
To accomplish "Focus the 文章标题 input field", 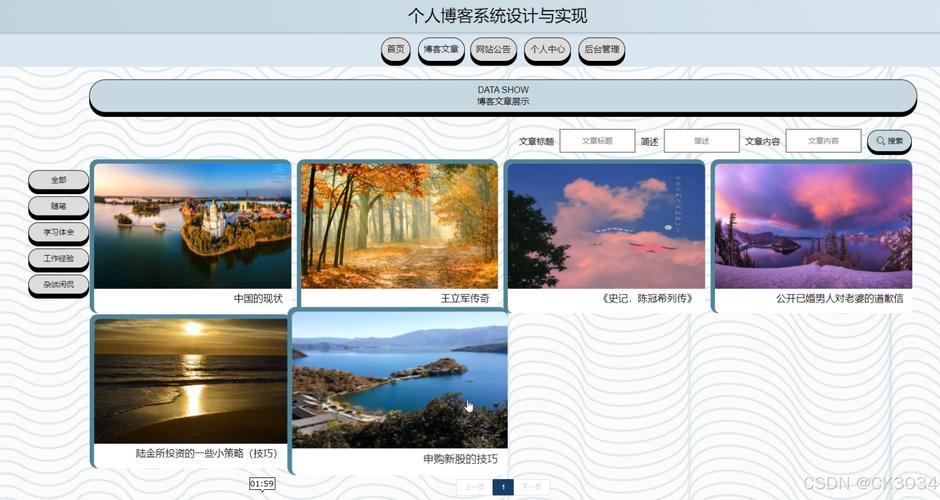I will tap(597, 141).
